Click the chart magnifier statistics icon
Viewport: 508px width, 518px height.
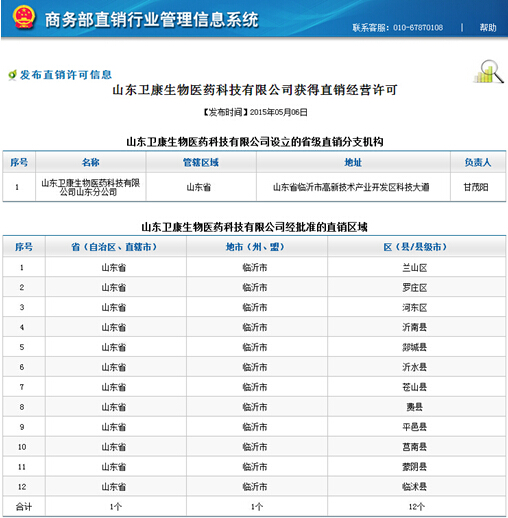tap(488, 72)
